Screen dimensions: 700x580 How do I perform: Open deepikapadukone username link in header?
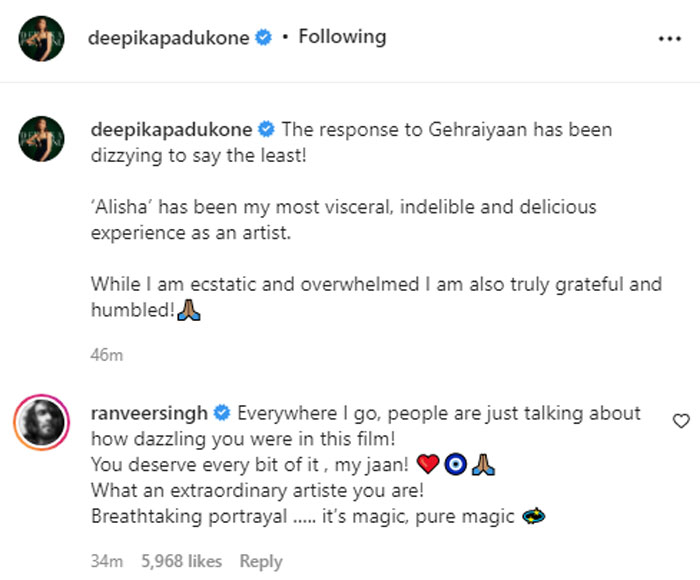[x=169, y=38]
